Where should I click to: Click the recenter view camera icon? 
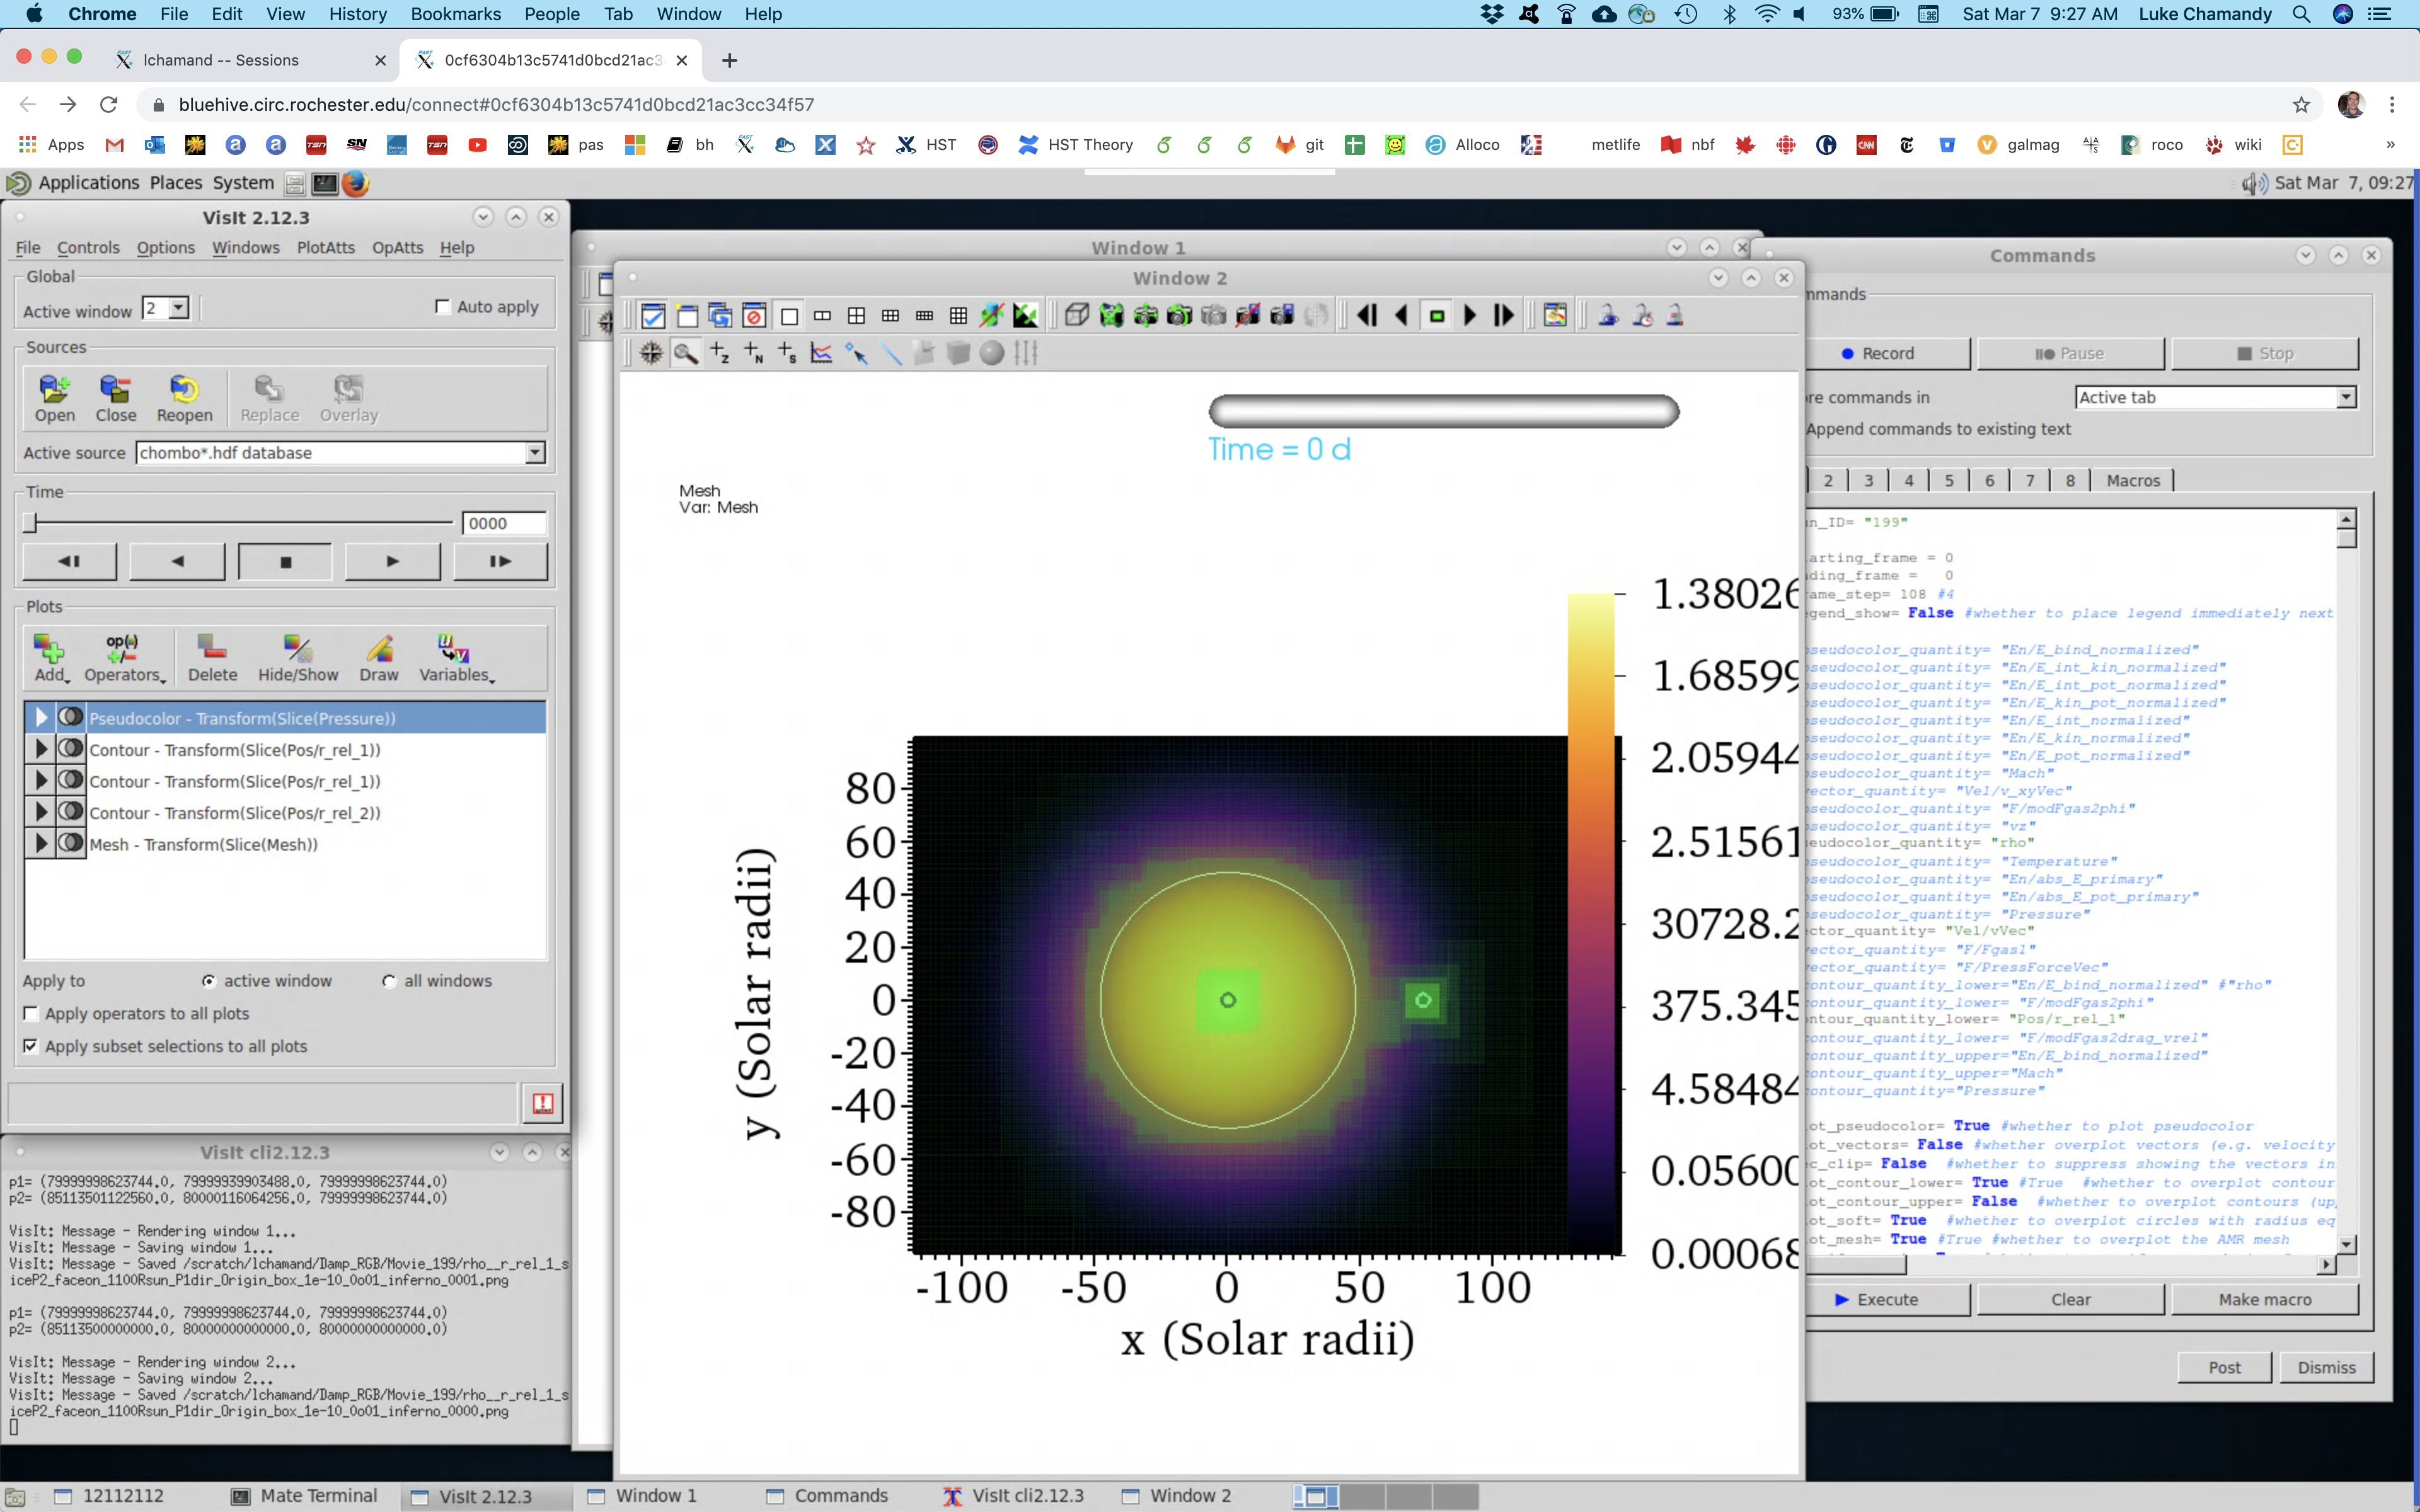1145,316
